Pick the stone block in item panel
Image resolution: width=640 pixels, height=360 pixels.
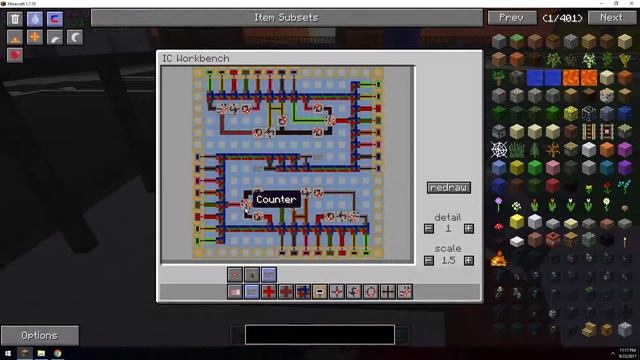pyautogui.click(x=499, y=41)
